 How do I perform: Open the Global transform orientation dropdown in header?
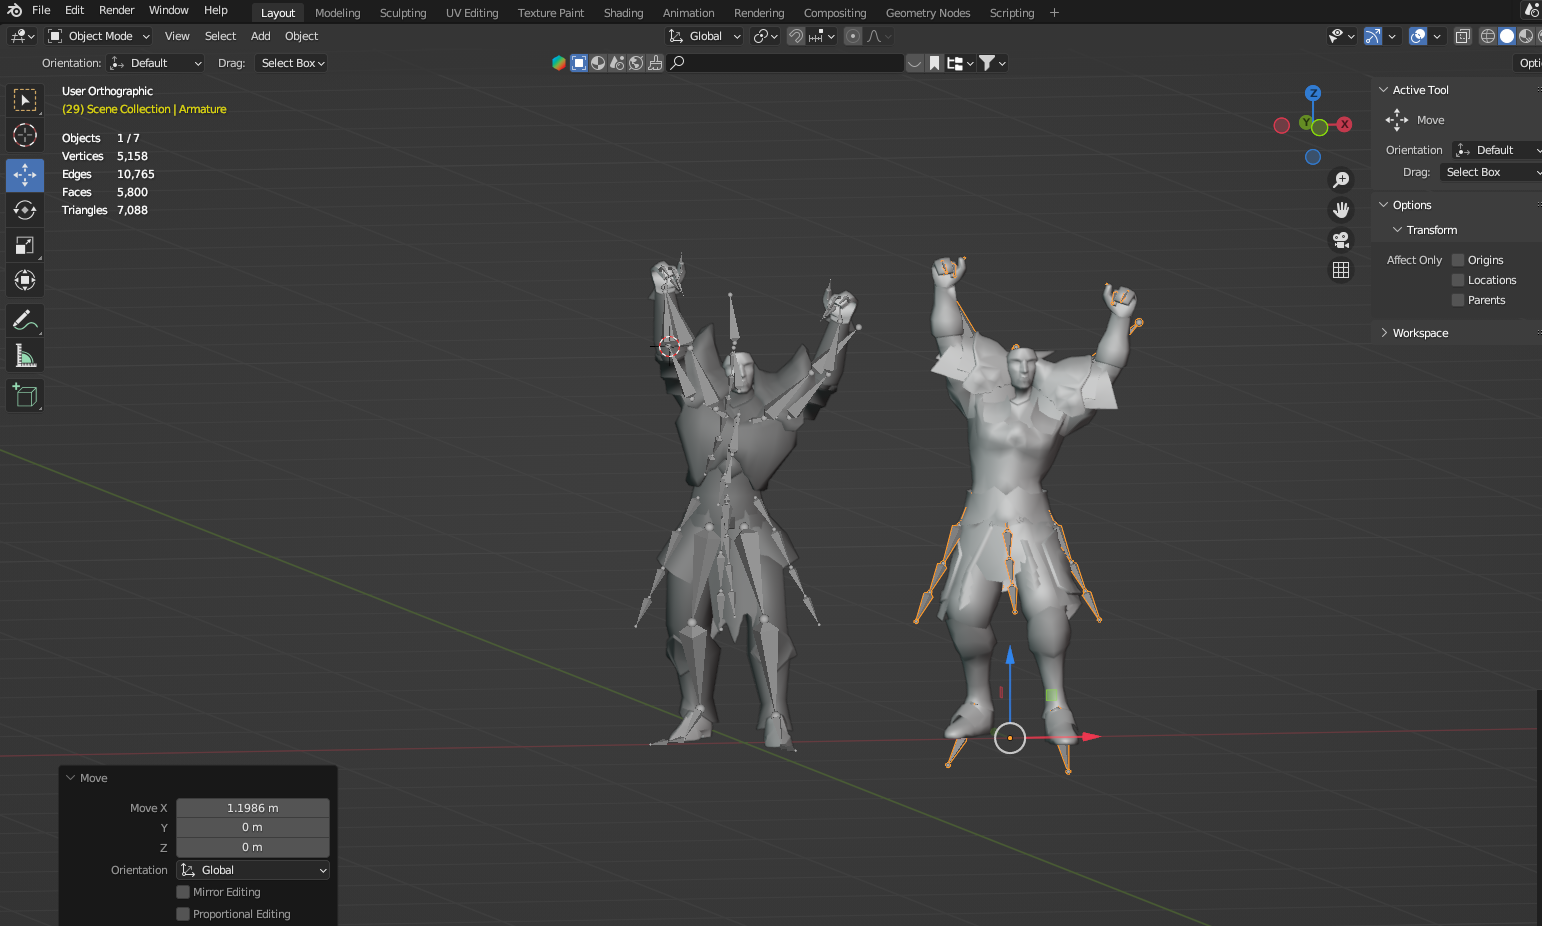(705, 36)
